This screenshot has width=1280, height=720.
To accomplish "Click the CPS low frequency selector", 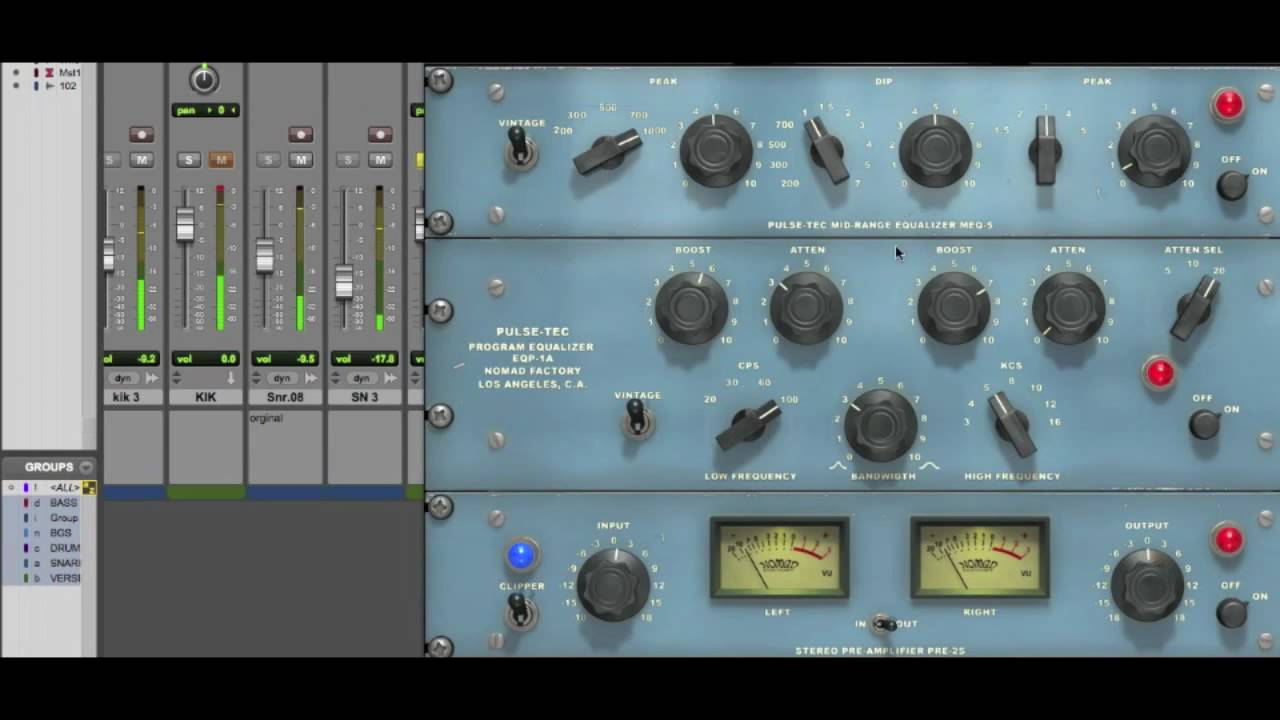I will pyautogui.click(x=749, y=424).
